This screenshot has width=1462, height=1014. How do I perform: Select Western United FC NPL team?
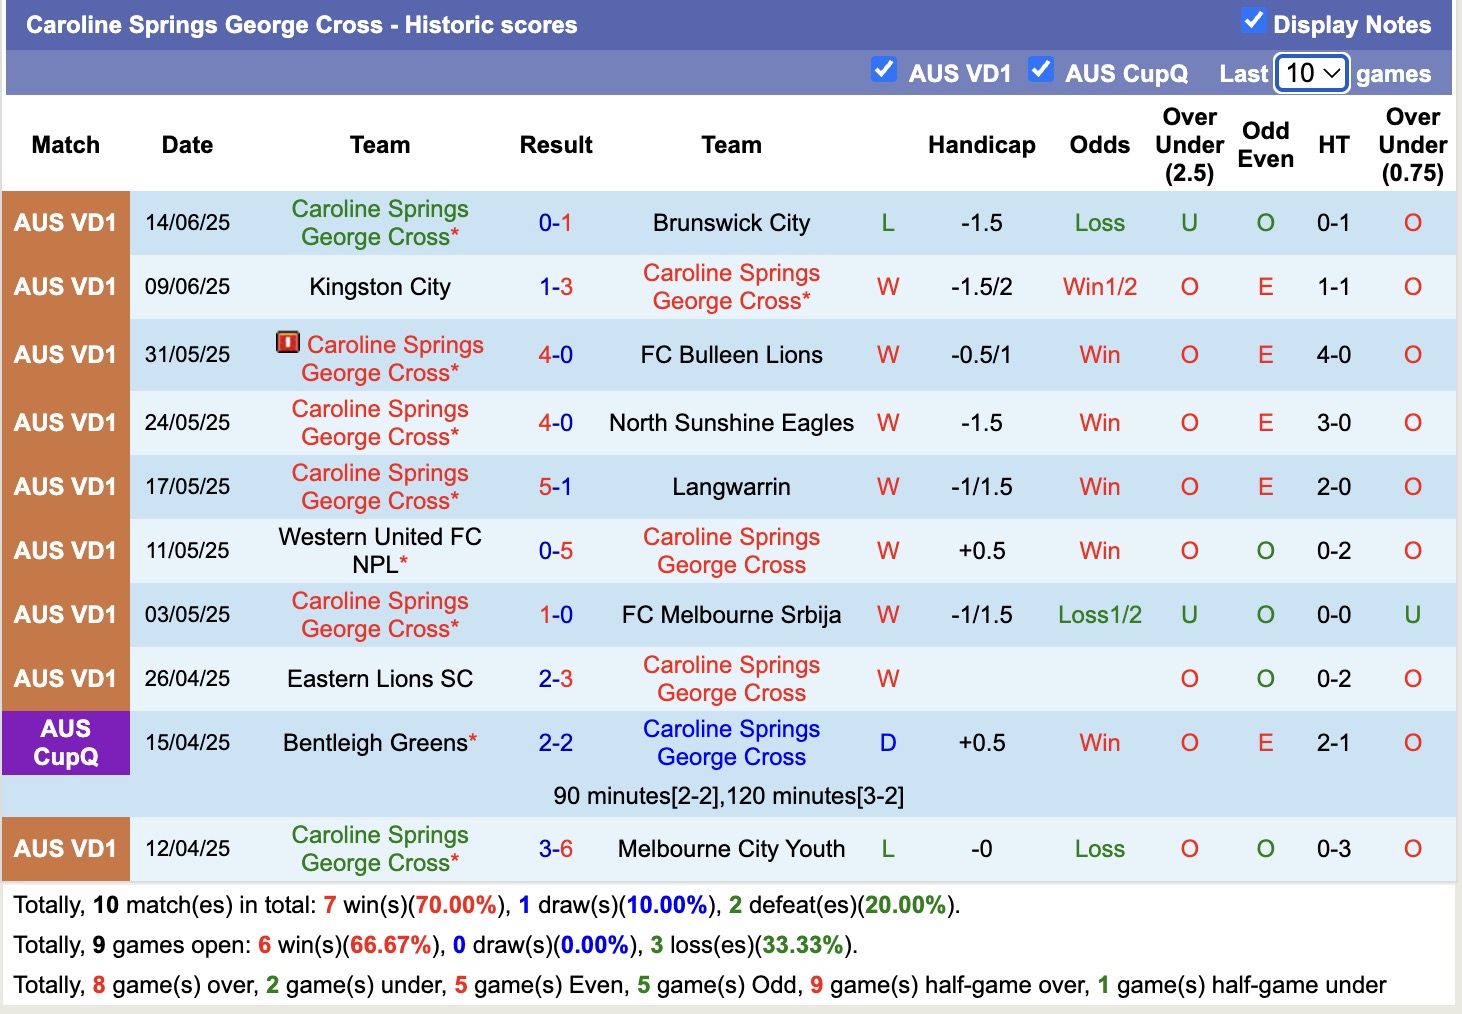(380, 550)
